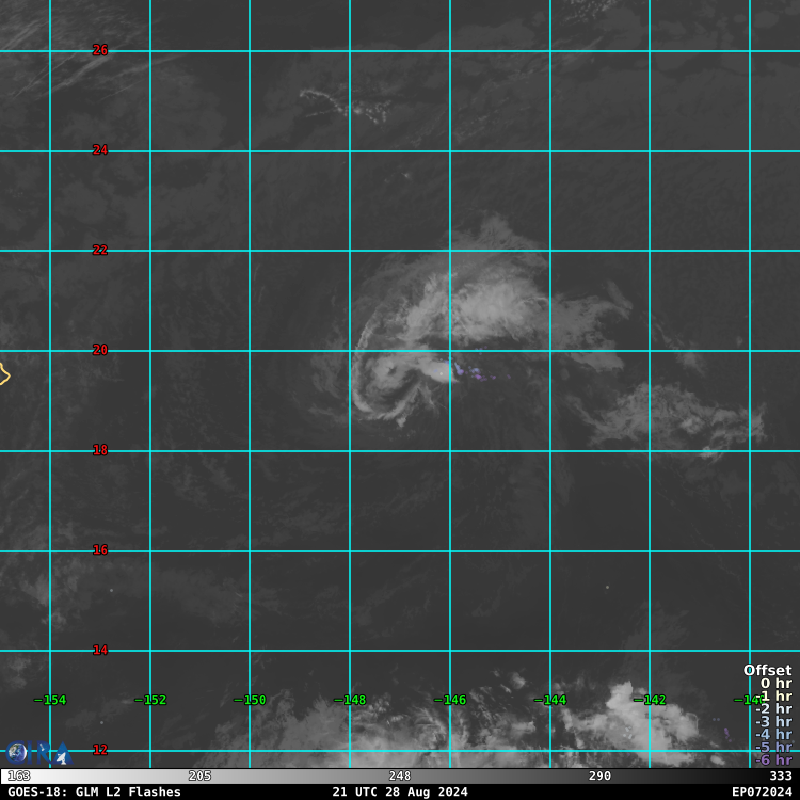Image resolution: width=800 pixels, height=800 pixels.
Task: Select the '0 hr' offset legend entry
Action: point(775,683)
